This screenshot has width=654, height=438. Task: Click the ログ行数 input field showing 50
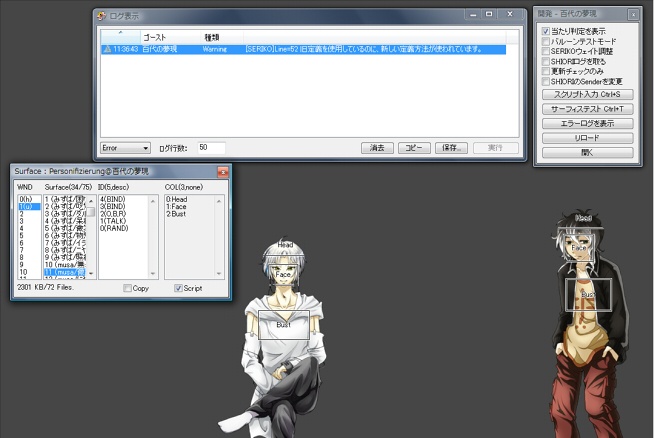pos(211,148)
